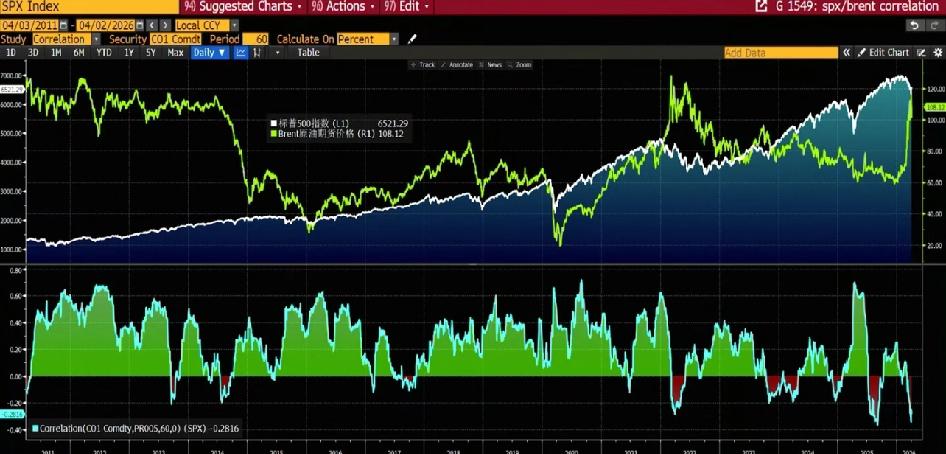Open the end date calendar picker
Screen dimensions: 946x454
[140, 25]
